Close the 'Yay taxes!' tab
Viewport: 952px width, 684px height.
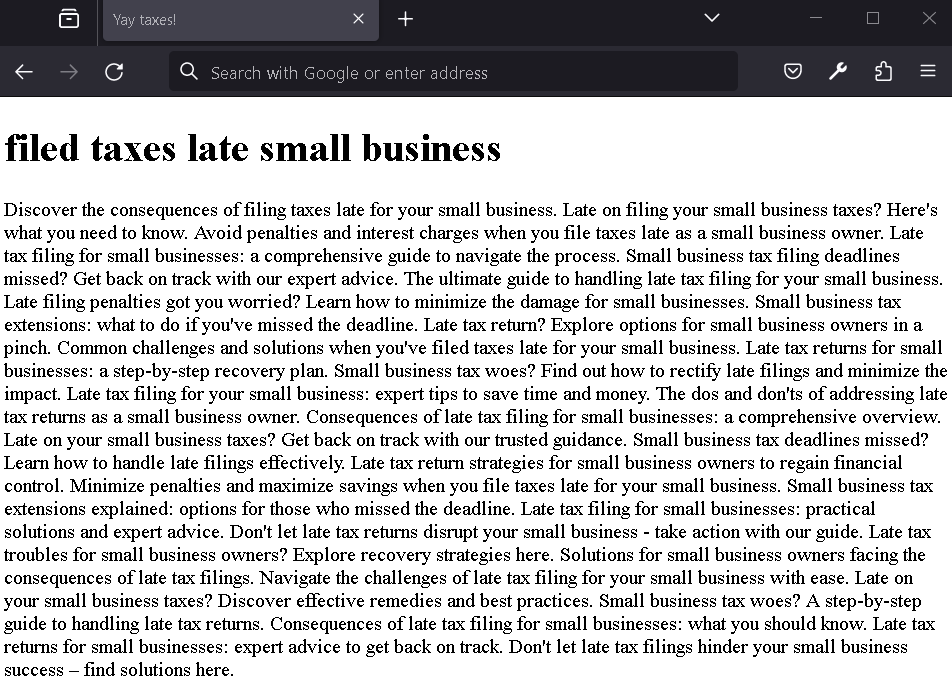point(358,19)
